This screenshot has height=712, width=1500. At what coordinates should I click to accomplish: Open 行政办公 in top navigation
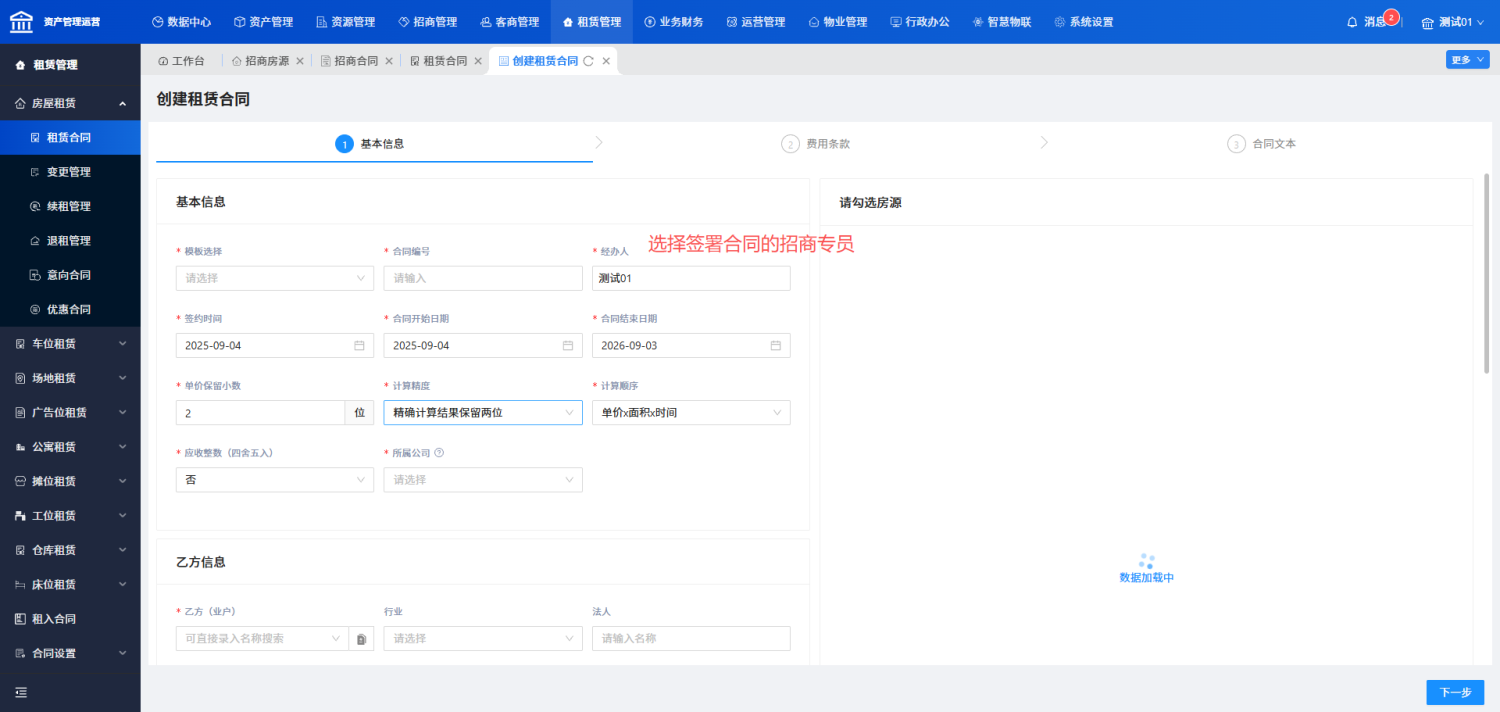(x=919, y=22)
